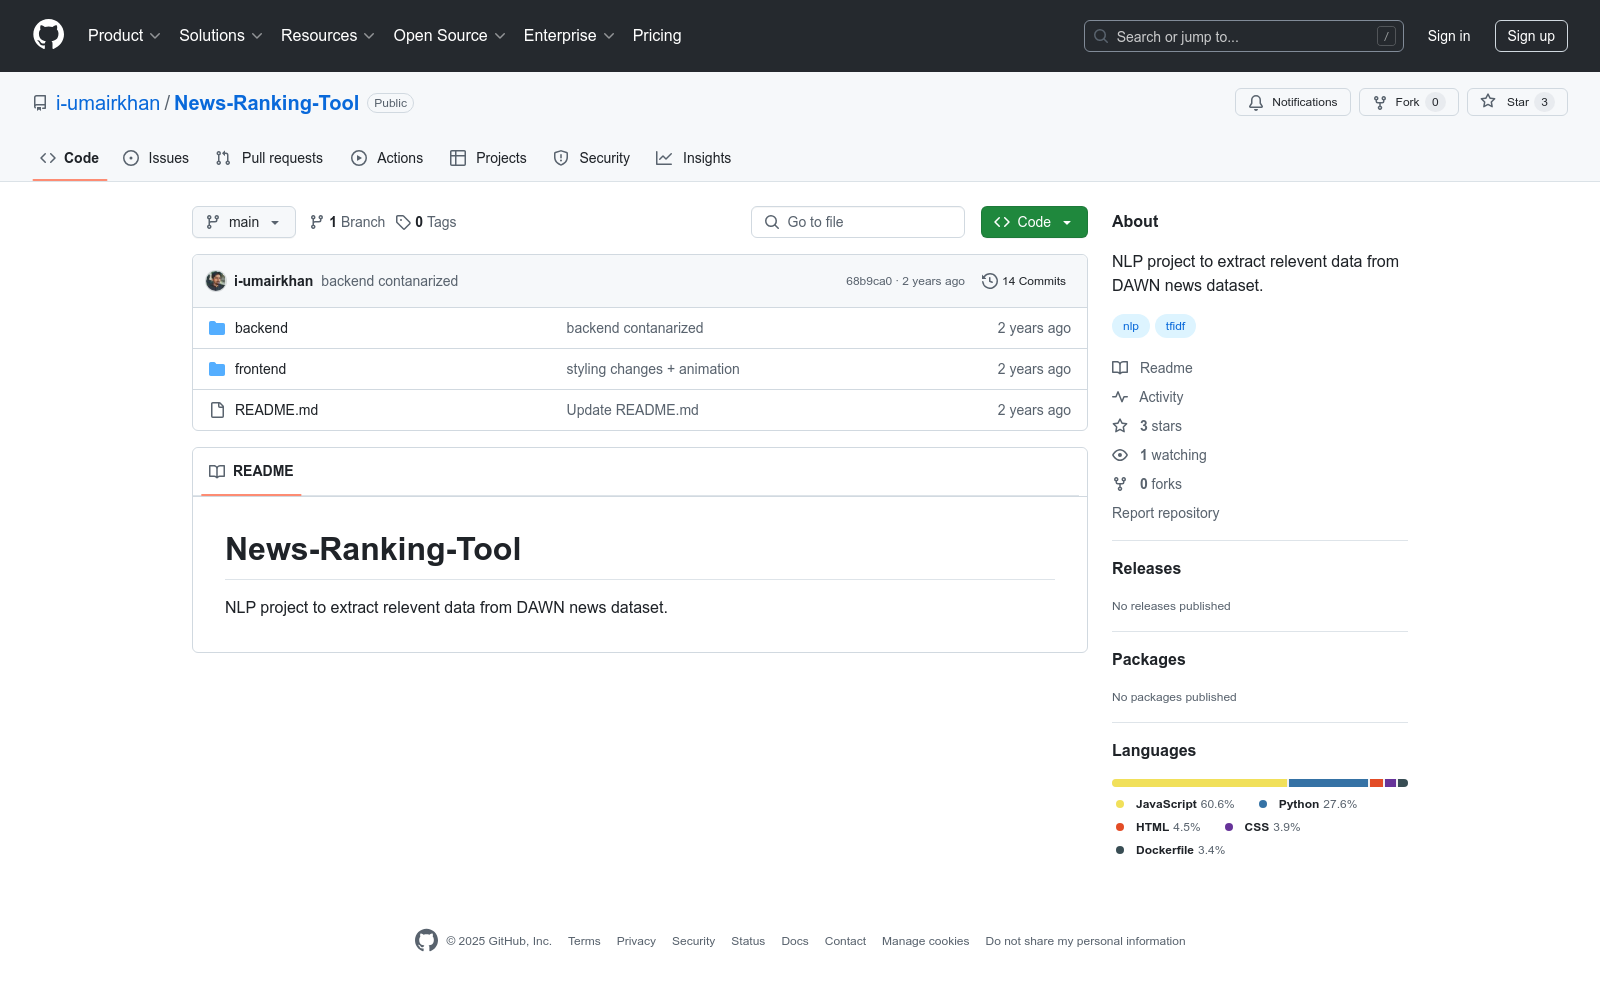Image resolution: width=1600 pixels, height=1000 pixels.
Task: Open the green Code dropdown button
Action: point(1034,222)
